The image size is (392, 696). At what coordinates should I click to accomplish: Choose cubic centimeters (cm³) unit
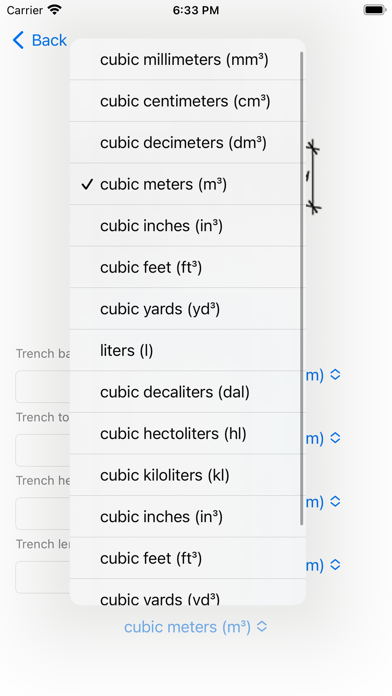tap(188, 101)
